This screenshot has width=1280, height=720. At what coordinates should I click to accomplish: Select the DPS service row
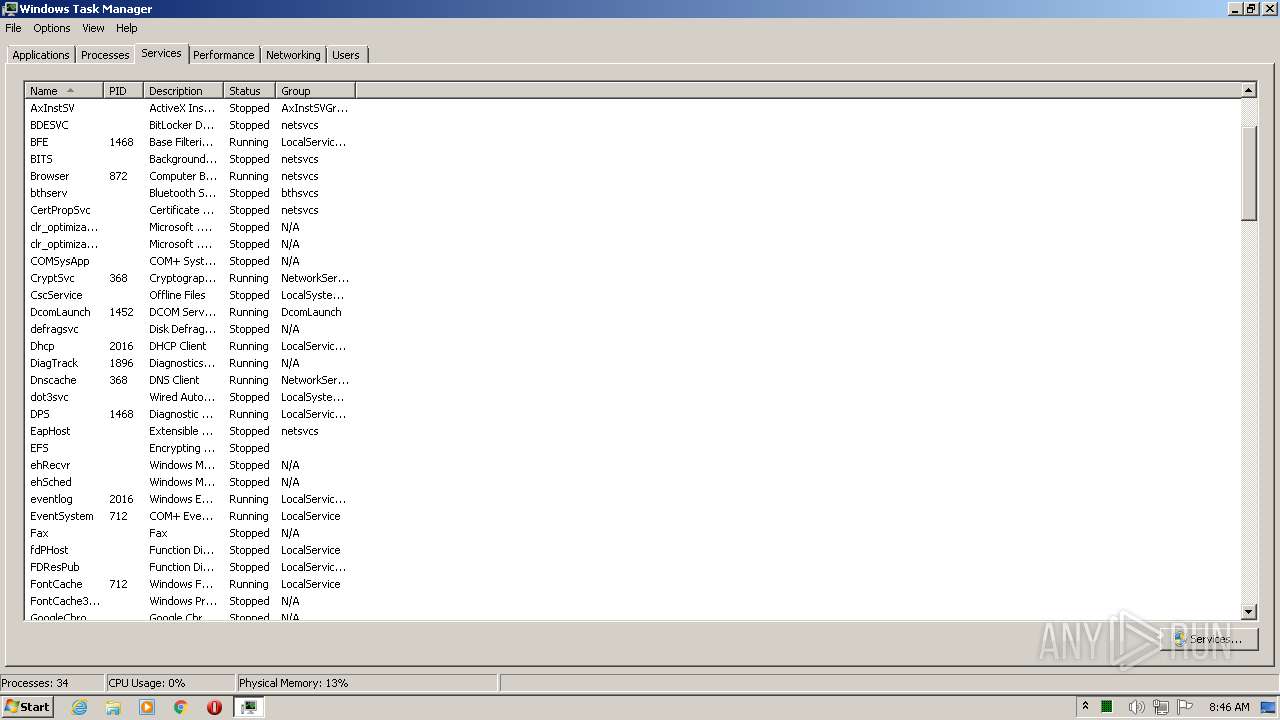(190, 414)
